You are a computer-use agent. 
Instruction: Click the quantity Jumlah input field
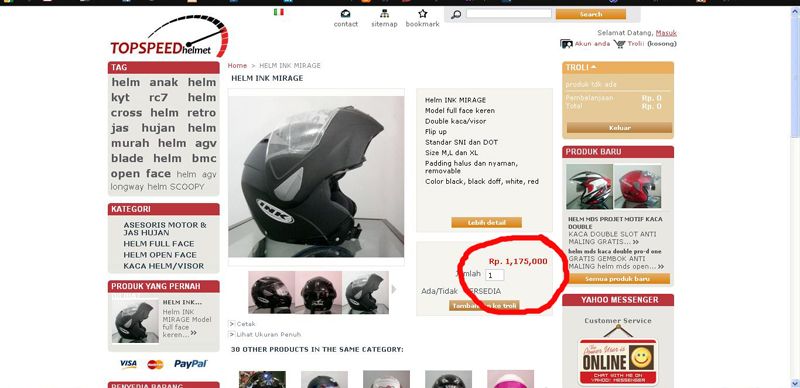tap(494, 275)
